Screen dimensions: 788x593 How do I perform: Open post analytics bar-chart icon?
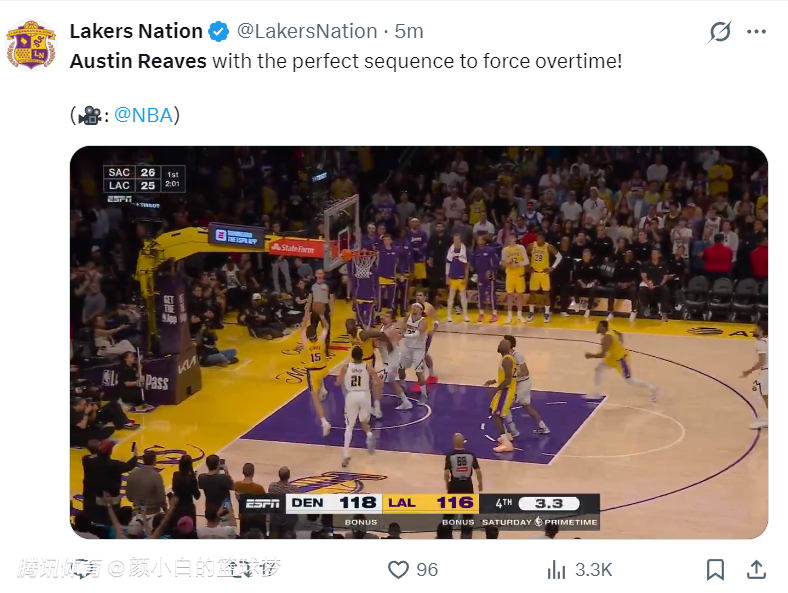point(557,569)
